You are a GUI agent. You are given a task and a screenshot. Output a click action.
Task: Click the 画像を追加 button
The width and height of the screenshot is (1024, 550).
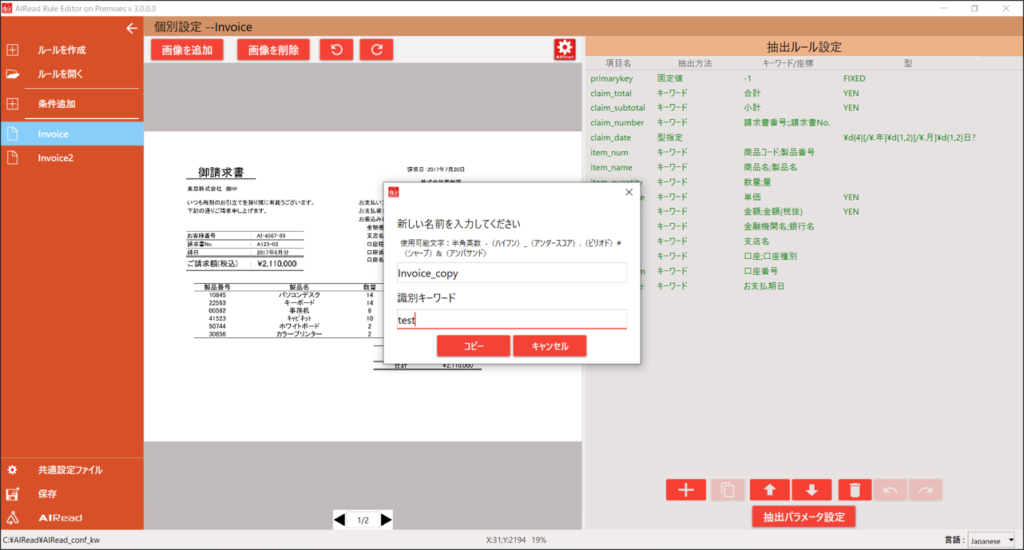pos(187,50)
